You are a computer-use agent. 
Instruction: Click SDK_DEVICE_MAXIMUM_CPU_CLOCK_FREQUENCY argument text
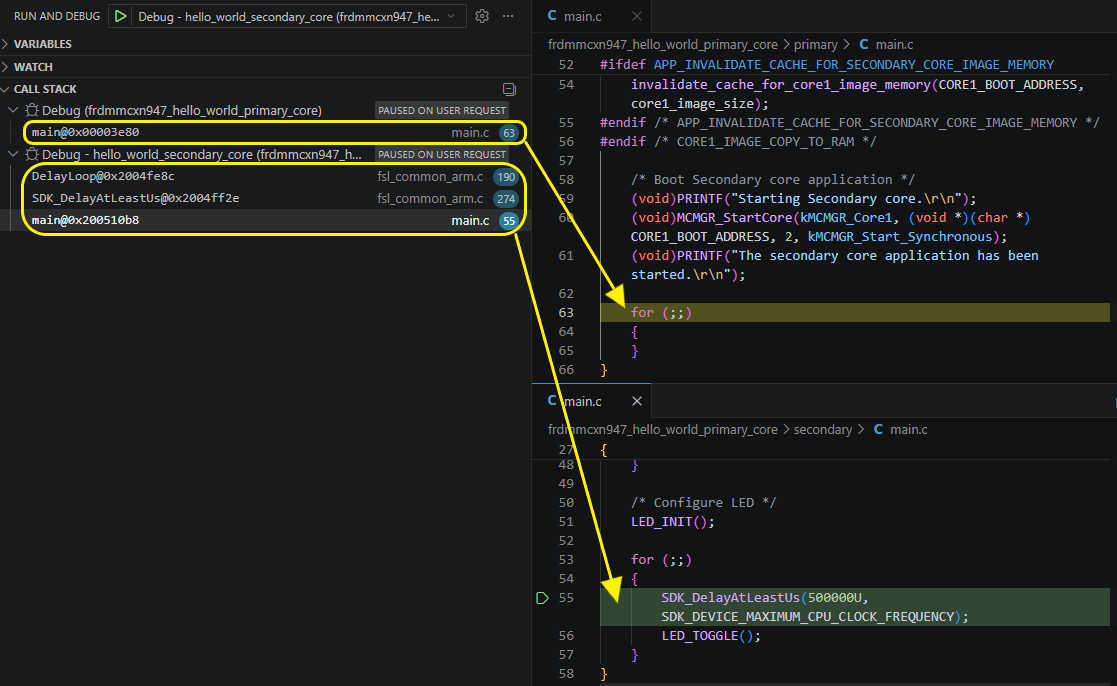click(x=808, y=617)
